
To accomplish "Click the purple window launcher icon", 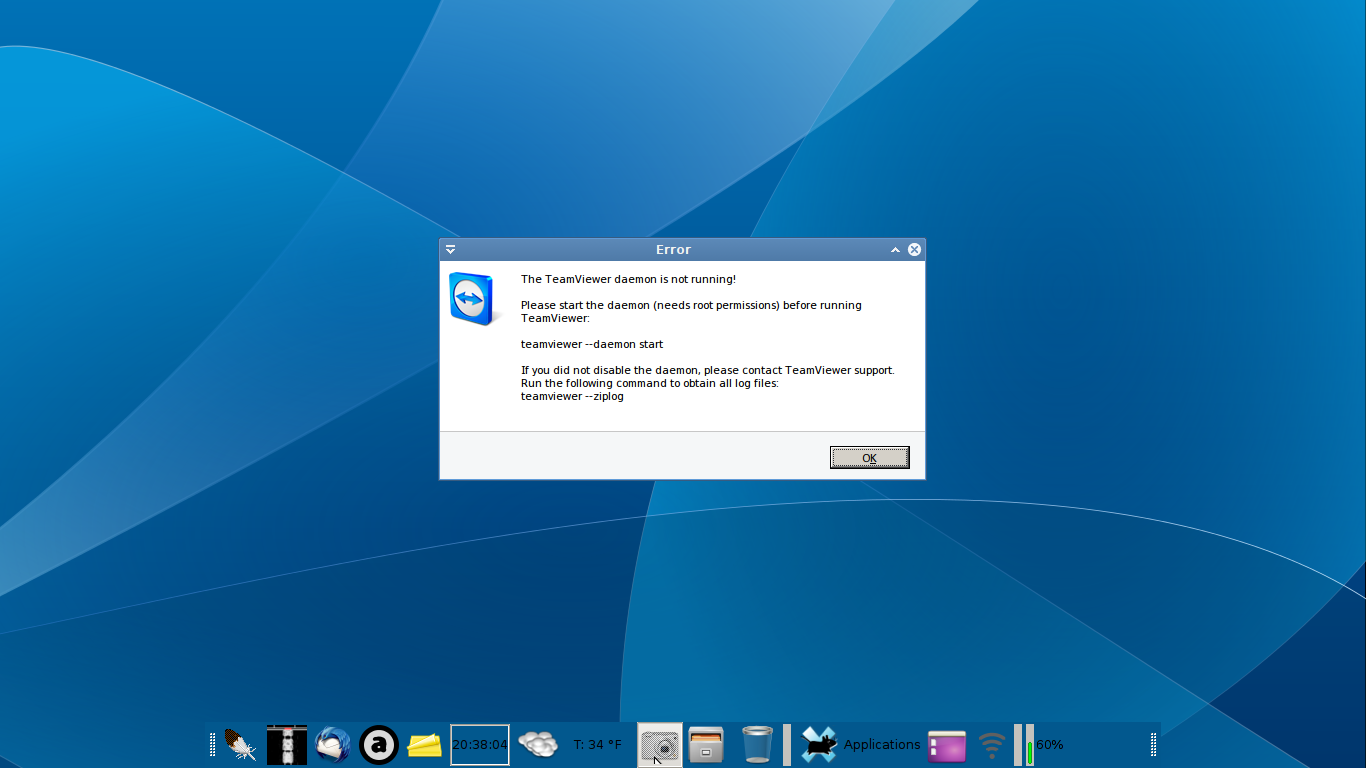I will pos(947,746).
